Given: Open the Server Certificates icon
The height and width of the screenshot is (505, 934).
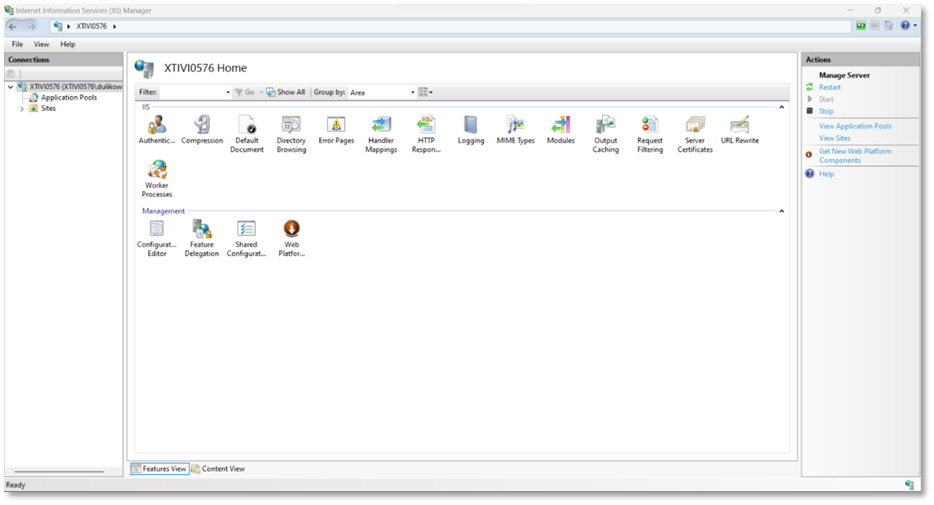Looking at the screenshot, I should coord(695,126).
